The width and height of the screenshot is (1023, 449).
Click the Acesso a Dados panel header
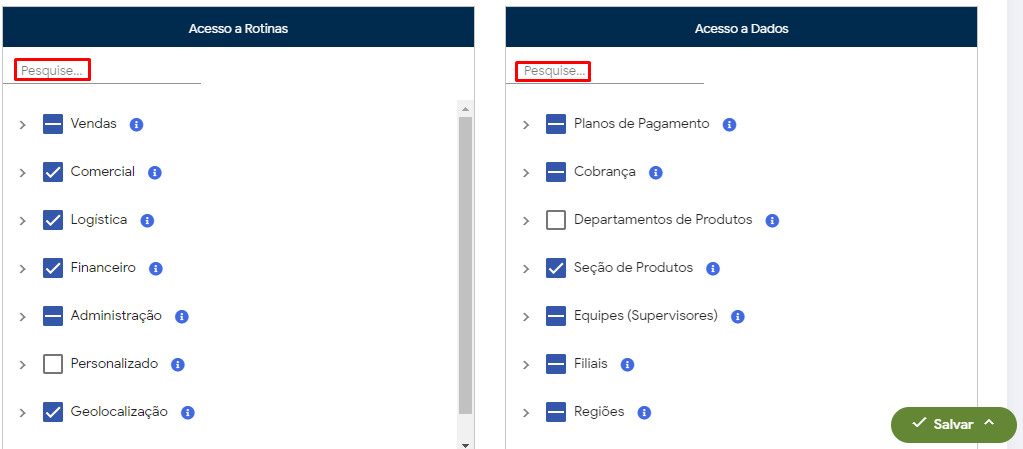point(741,28)
